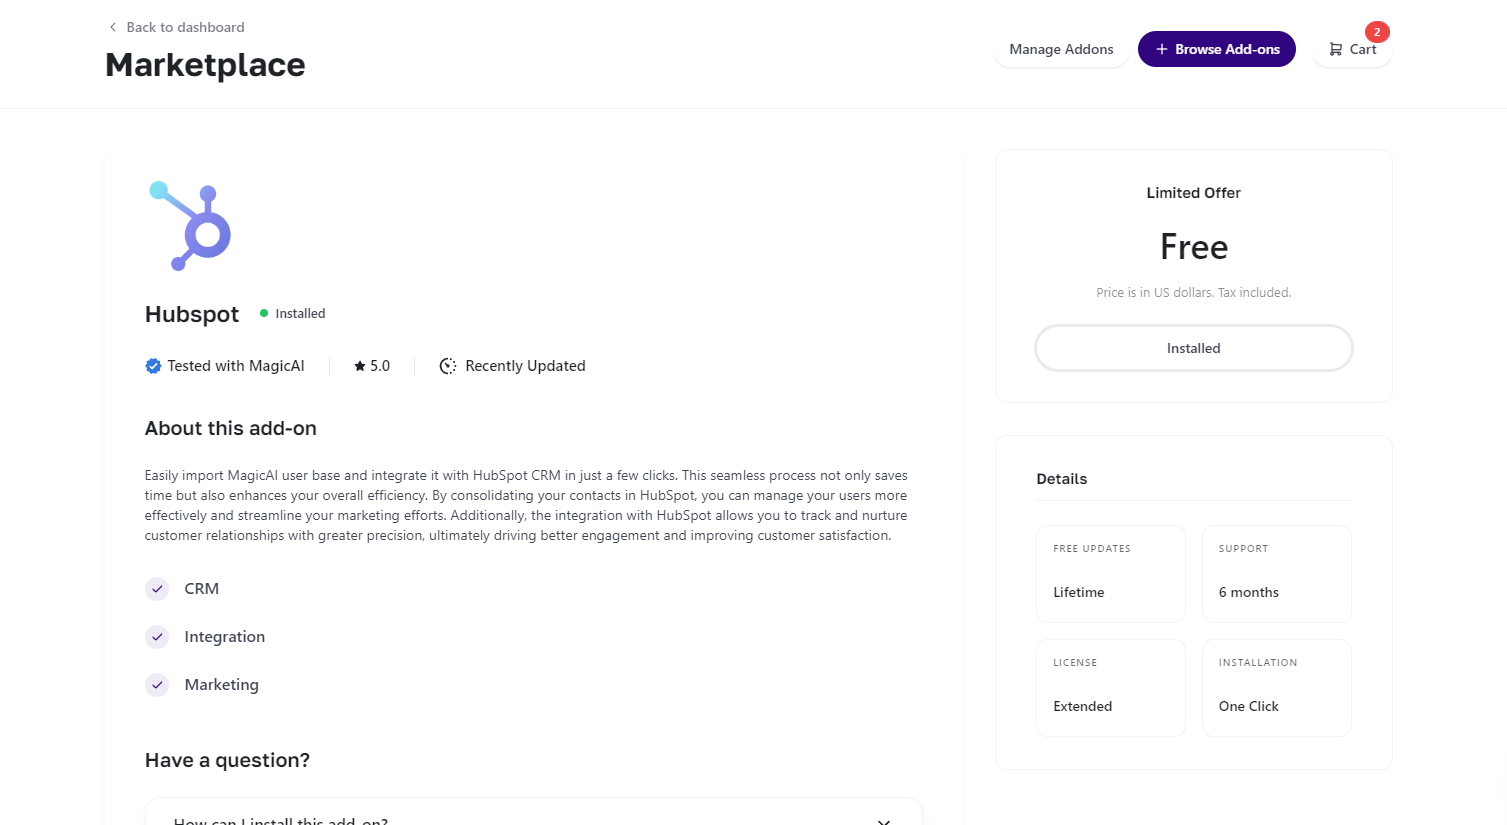Screen dimensions: 1507x825
Task: Click the star rating icon
Action: (360, 366)
